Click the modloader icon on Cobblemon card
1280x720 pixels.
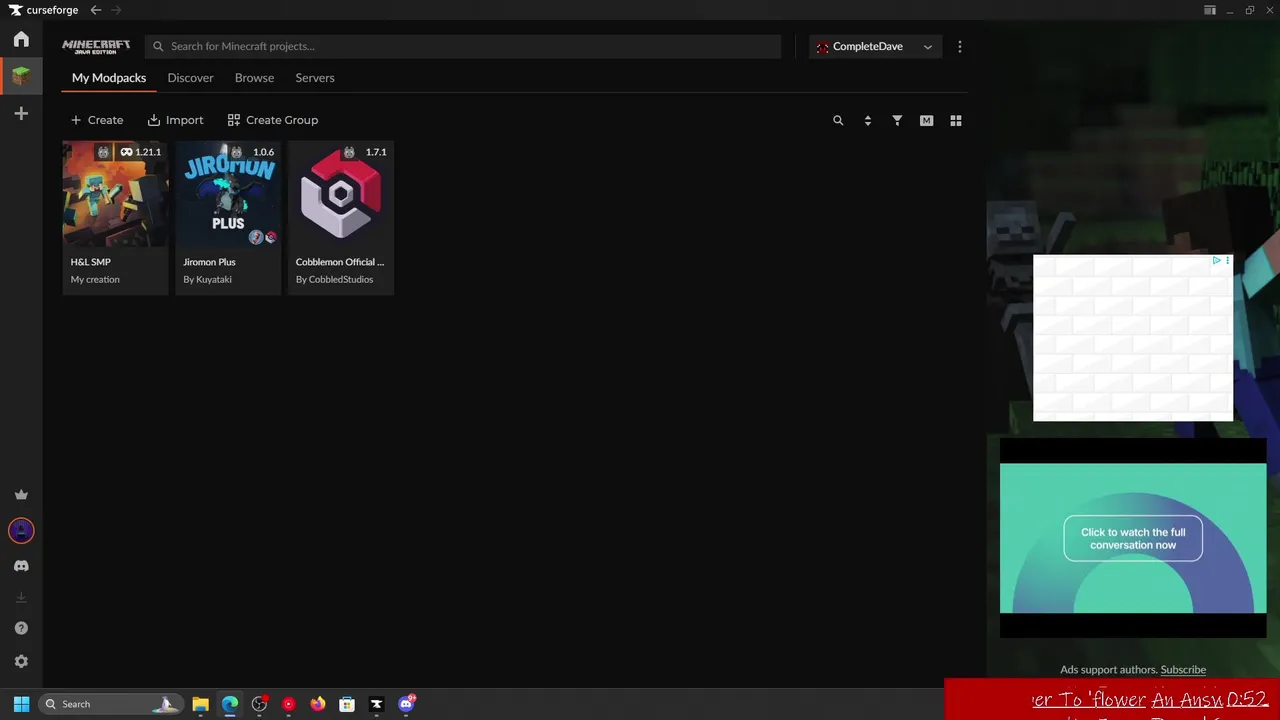[349, 152]
